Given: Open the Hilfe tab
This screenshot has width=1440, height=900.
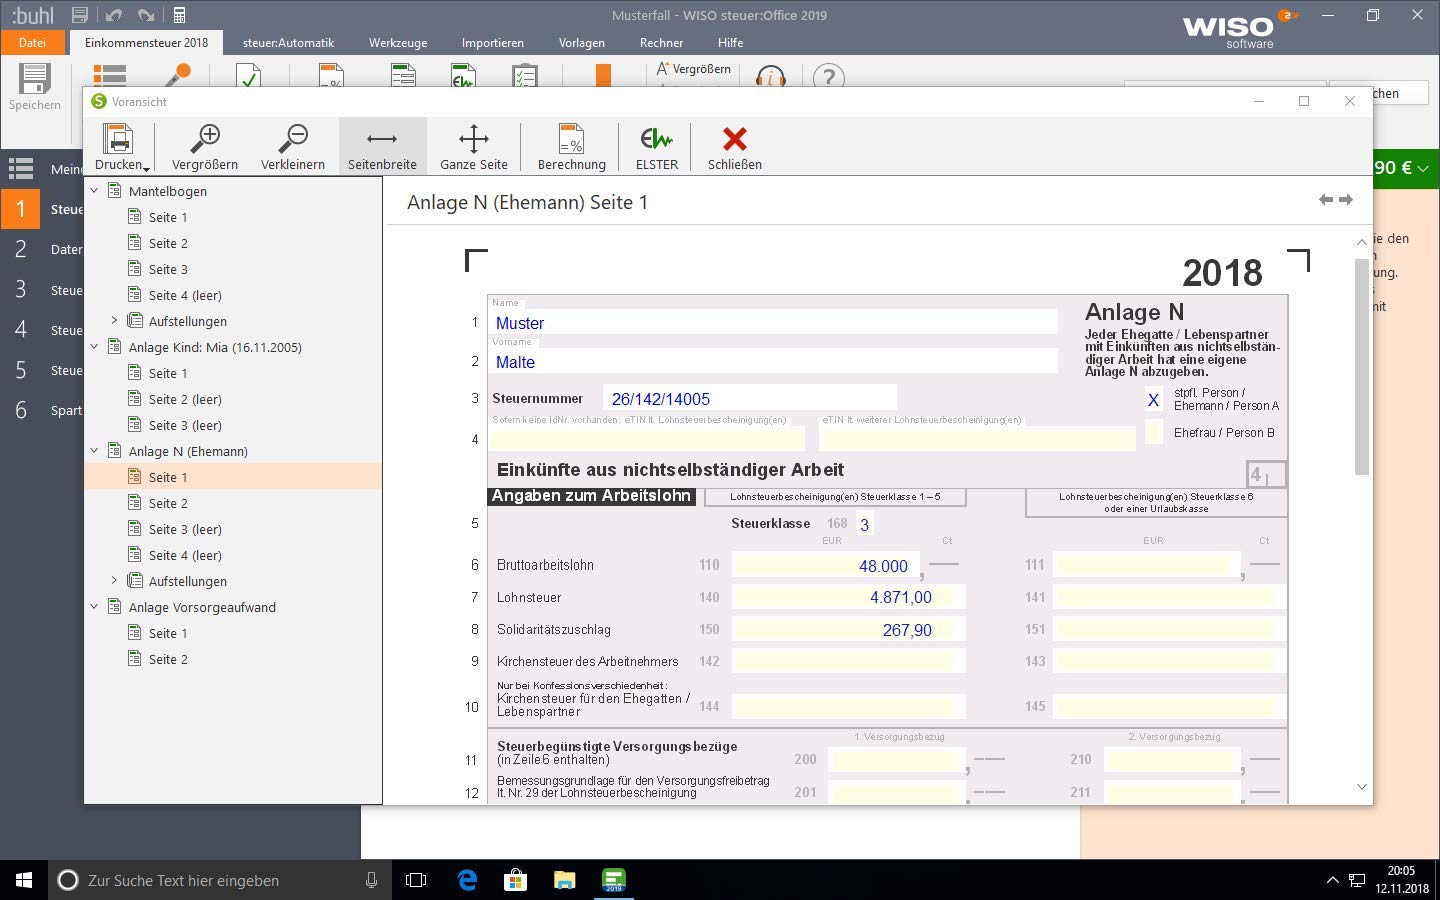Looking at the screenshot, I should [x=730, y=42].
